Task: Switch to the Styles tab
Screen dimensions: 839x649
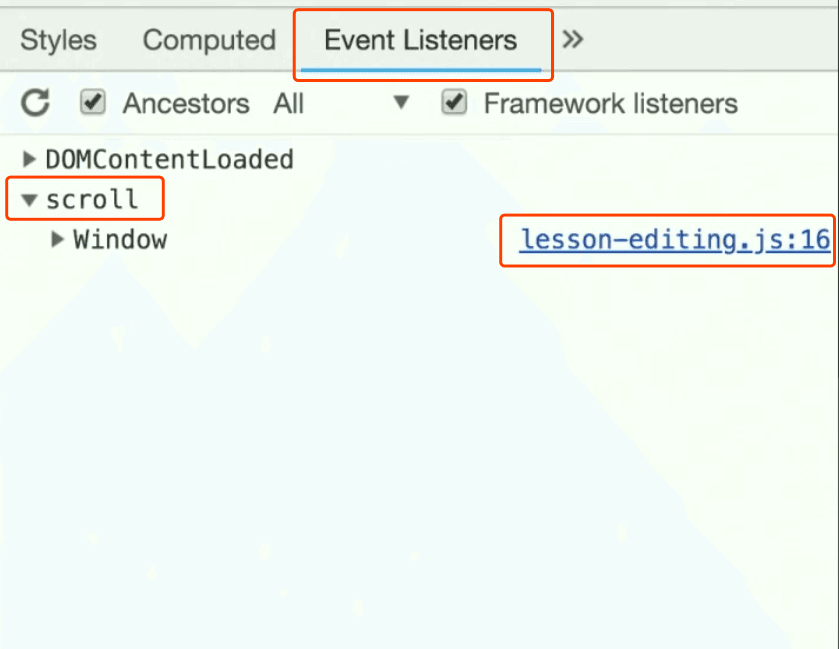Action: (58, 40)
